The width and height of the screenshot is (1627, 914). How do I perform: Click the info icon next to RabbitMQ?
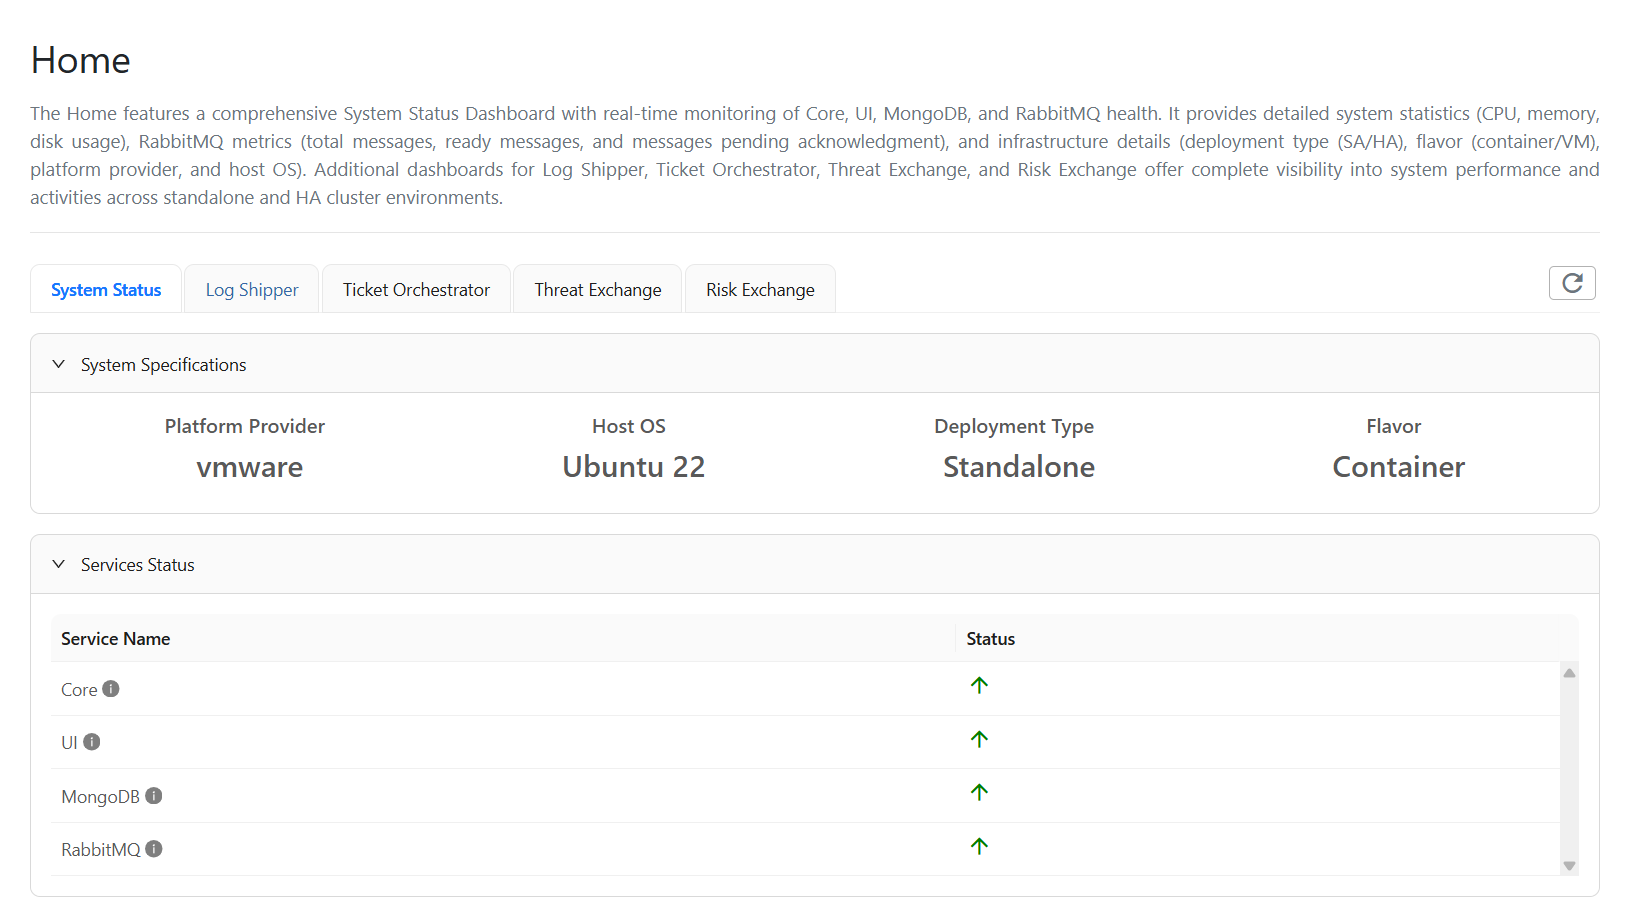(x=154, y=849)
